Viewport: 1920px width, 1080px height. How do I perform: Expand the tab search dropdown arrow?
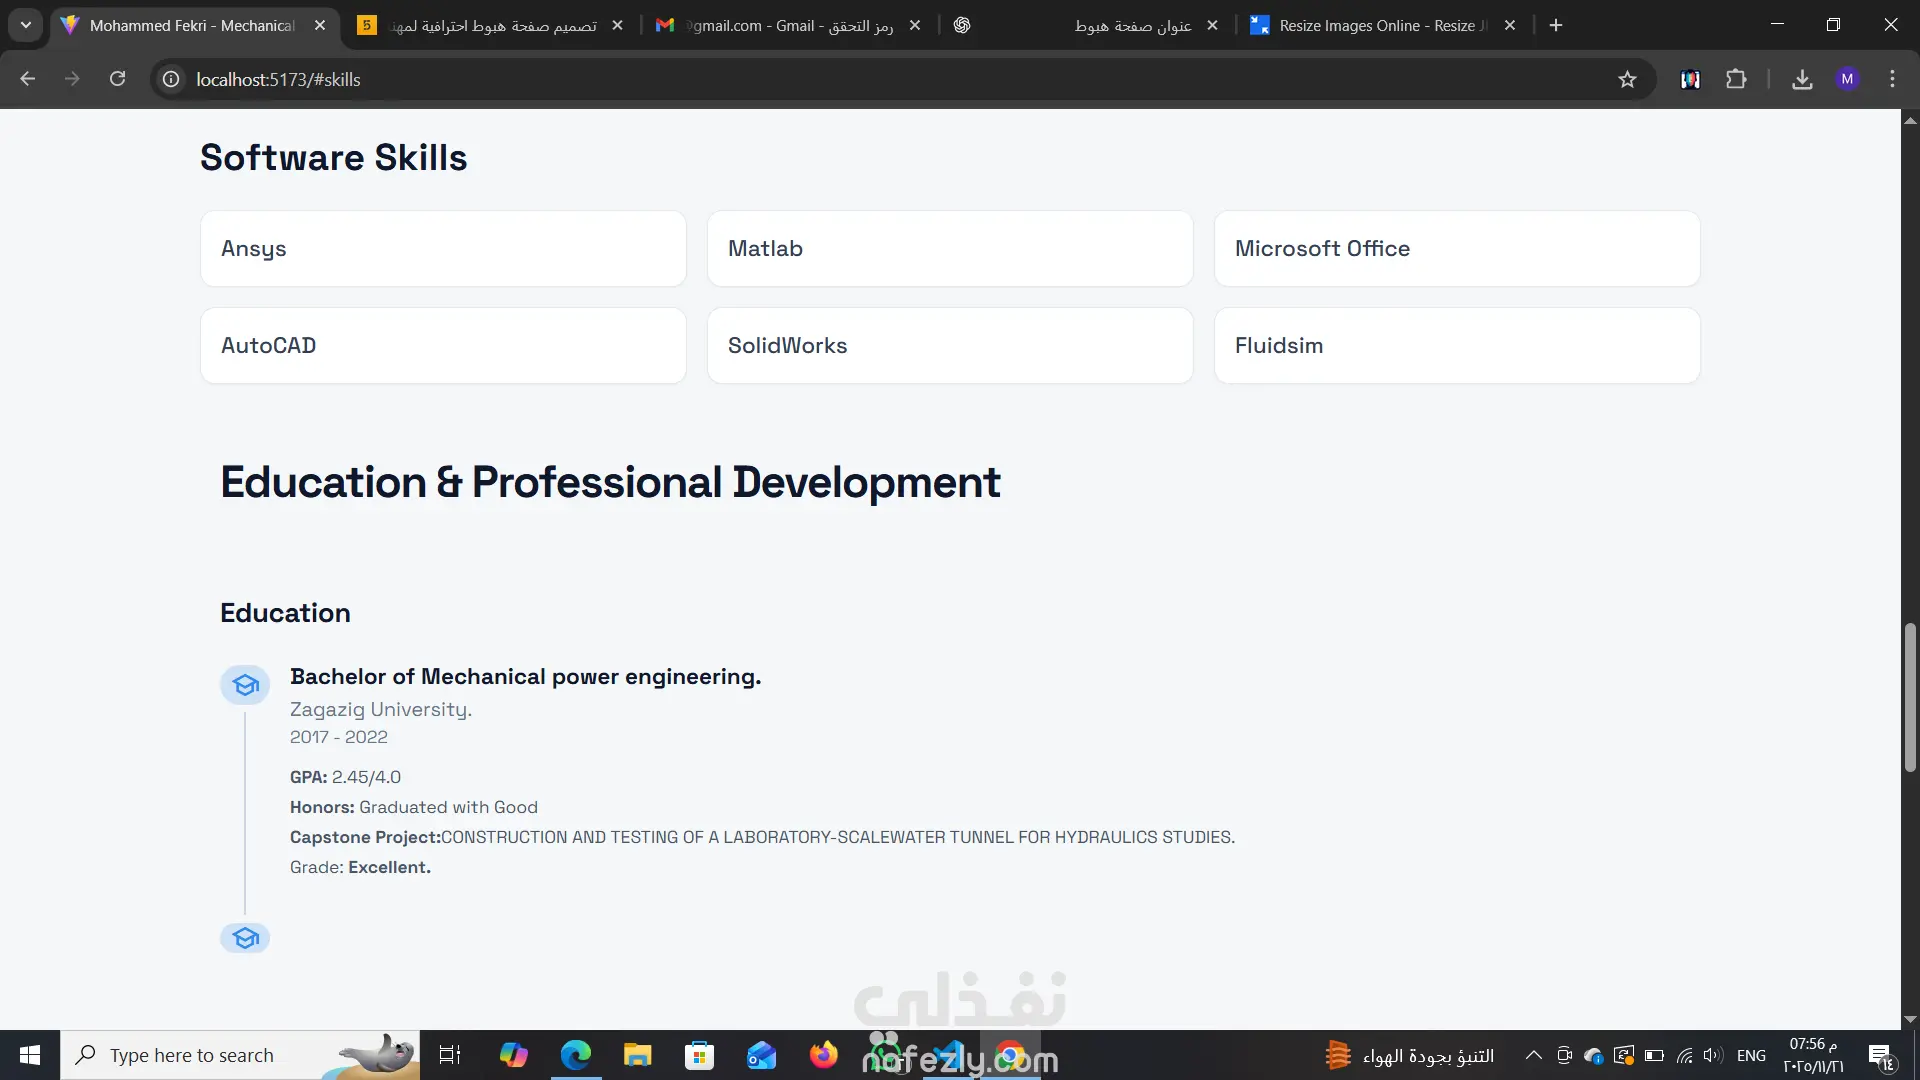pyautogui.click(x=26, y=25)
